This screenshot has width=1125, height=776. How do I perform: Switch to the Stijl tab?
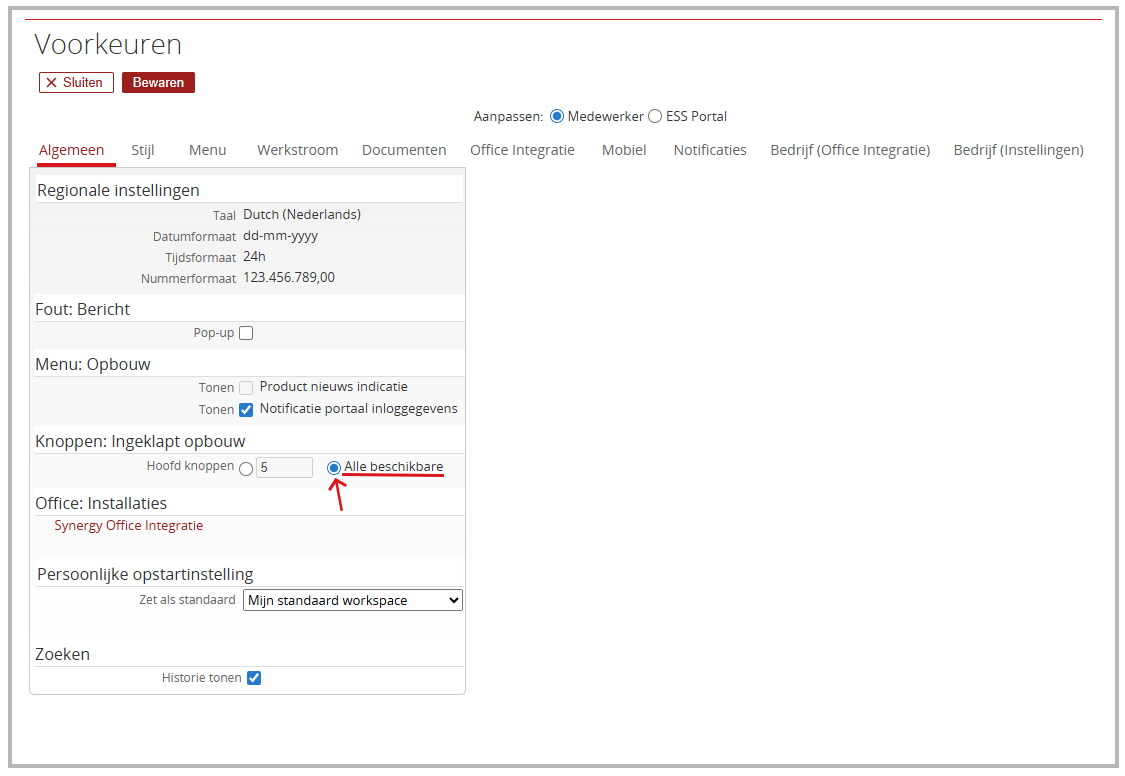[x=143, y=150]
